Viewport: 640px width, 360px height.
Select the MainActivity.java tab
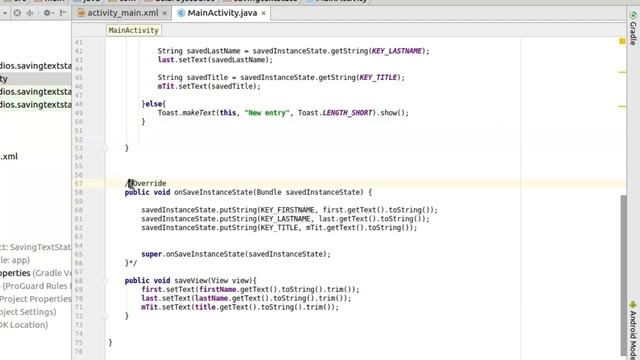click(x=222, y=13)
